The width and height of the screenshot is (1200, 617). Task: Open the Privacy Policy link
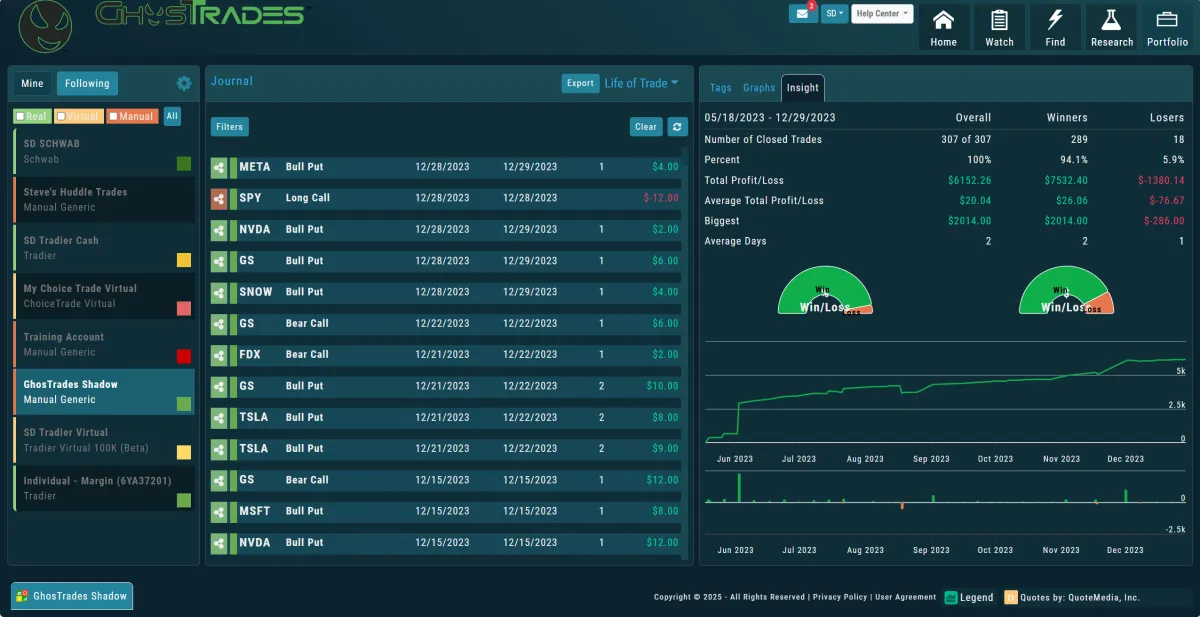pyautogui.click(x=840, y=597)
